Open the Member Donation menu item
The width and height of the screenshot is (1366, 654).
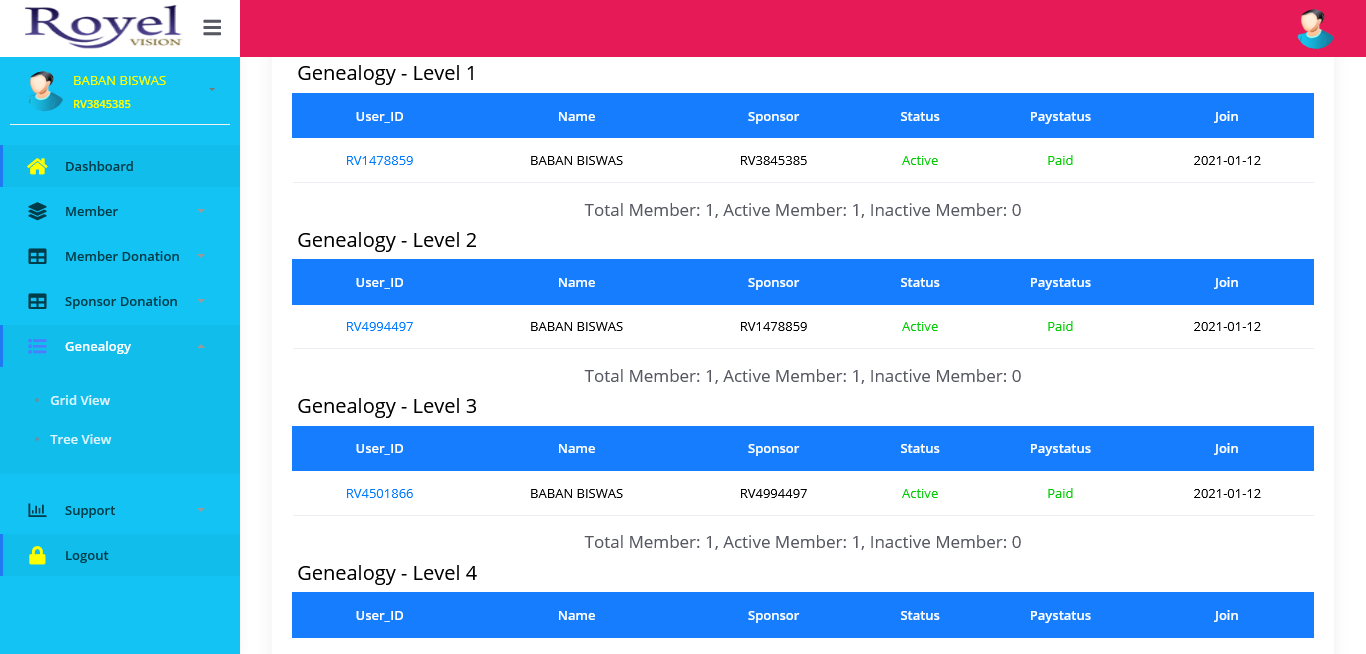(x=120, y=256)
